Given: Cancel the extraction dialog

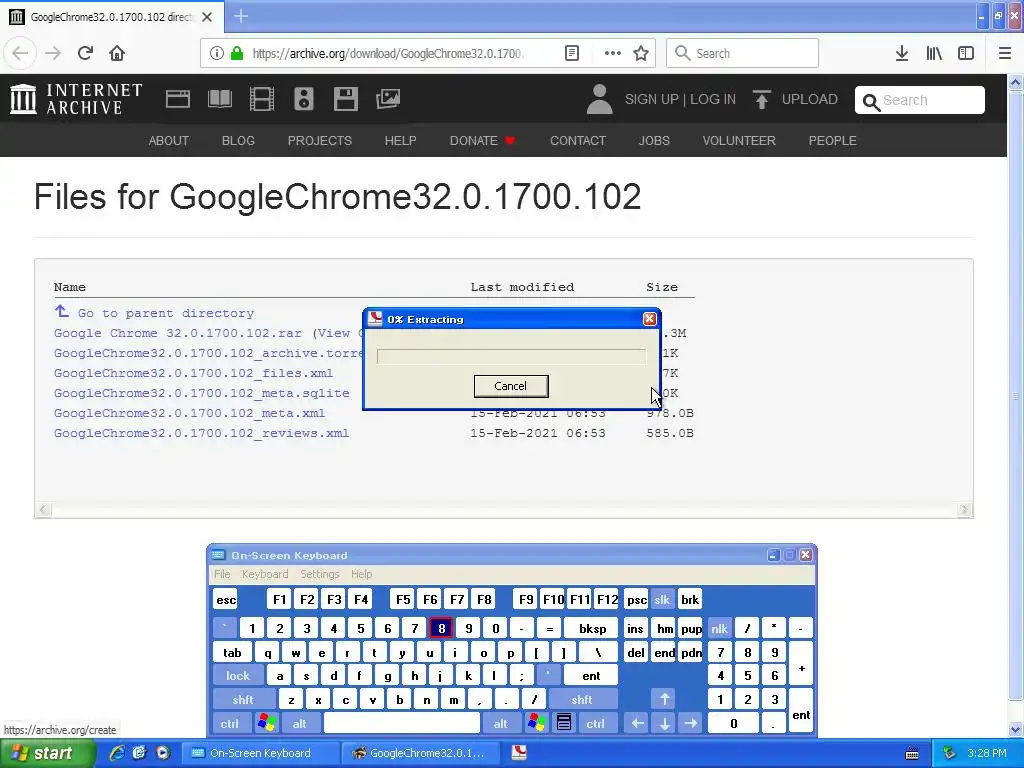Looking at the screenshot, I should [511, 386].
